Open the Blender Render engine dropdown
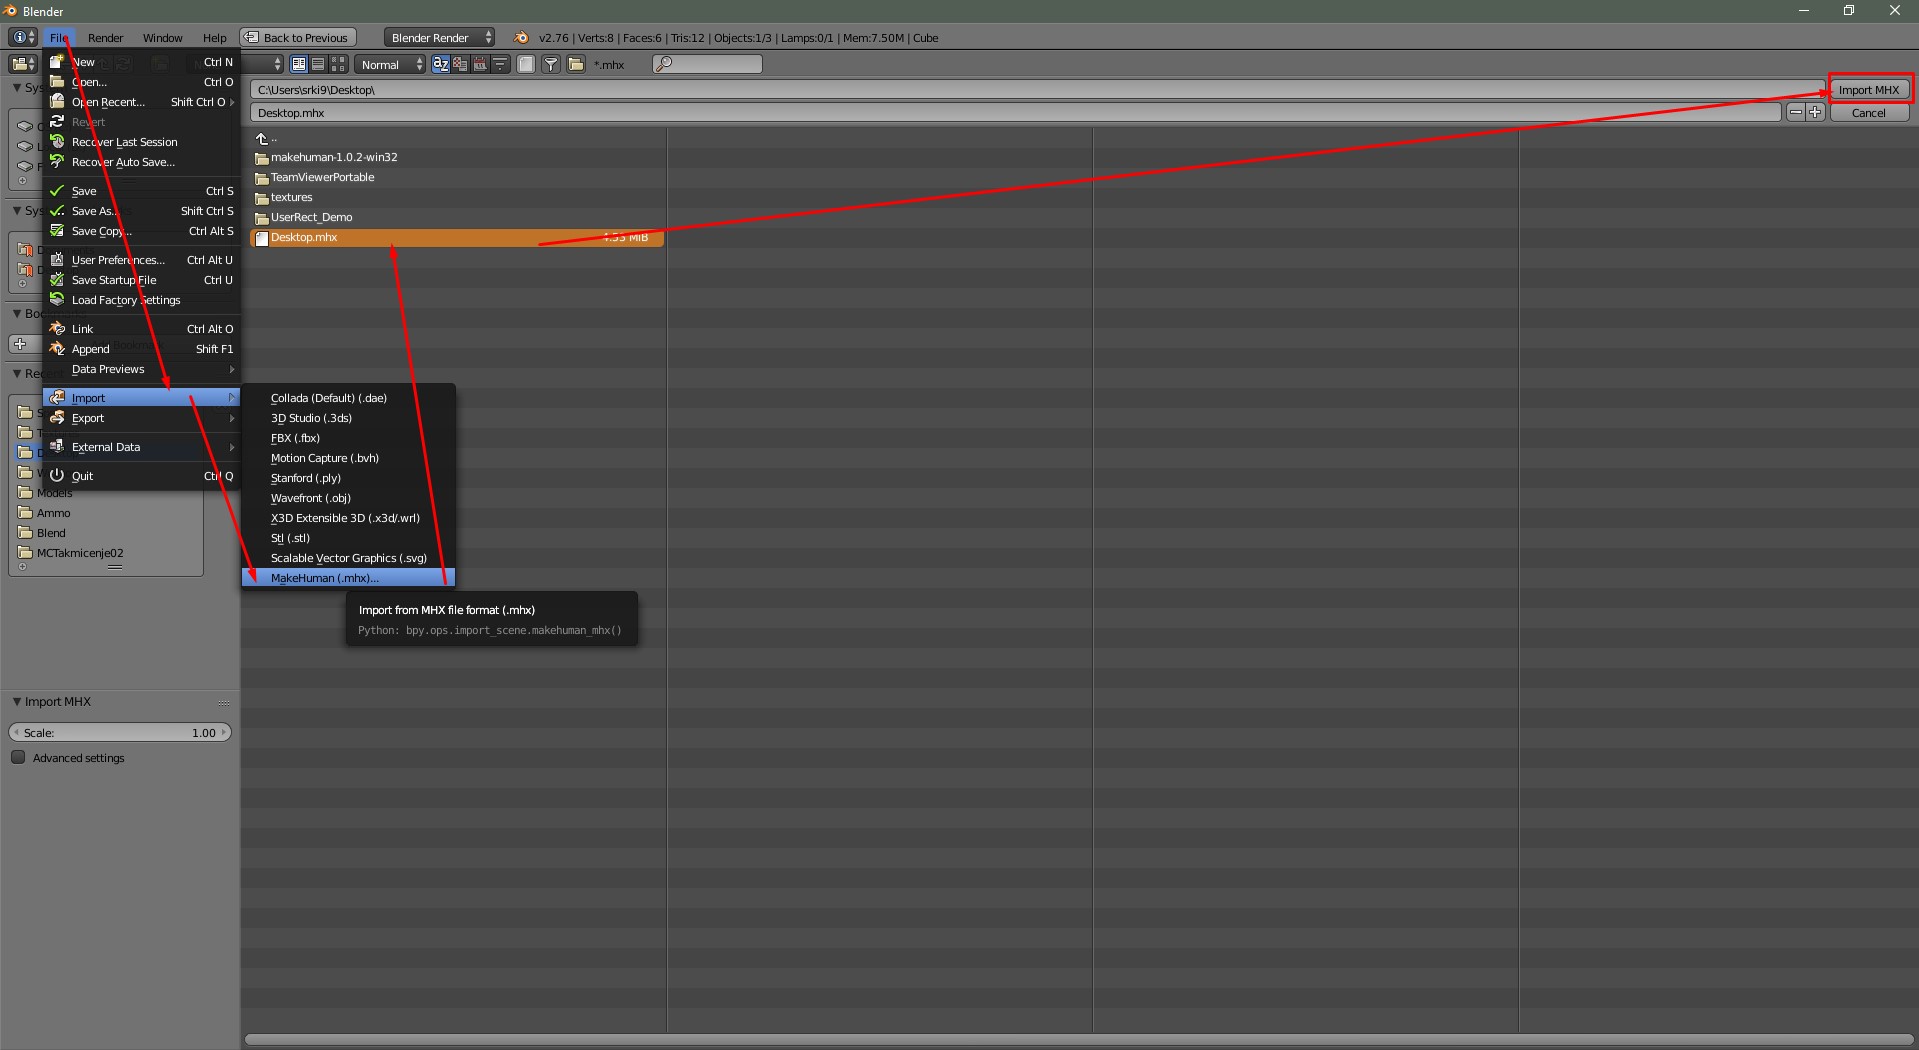The width and height of the screenshot is (1919, 1050). tap(440, 38)
